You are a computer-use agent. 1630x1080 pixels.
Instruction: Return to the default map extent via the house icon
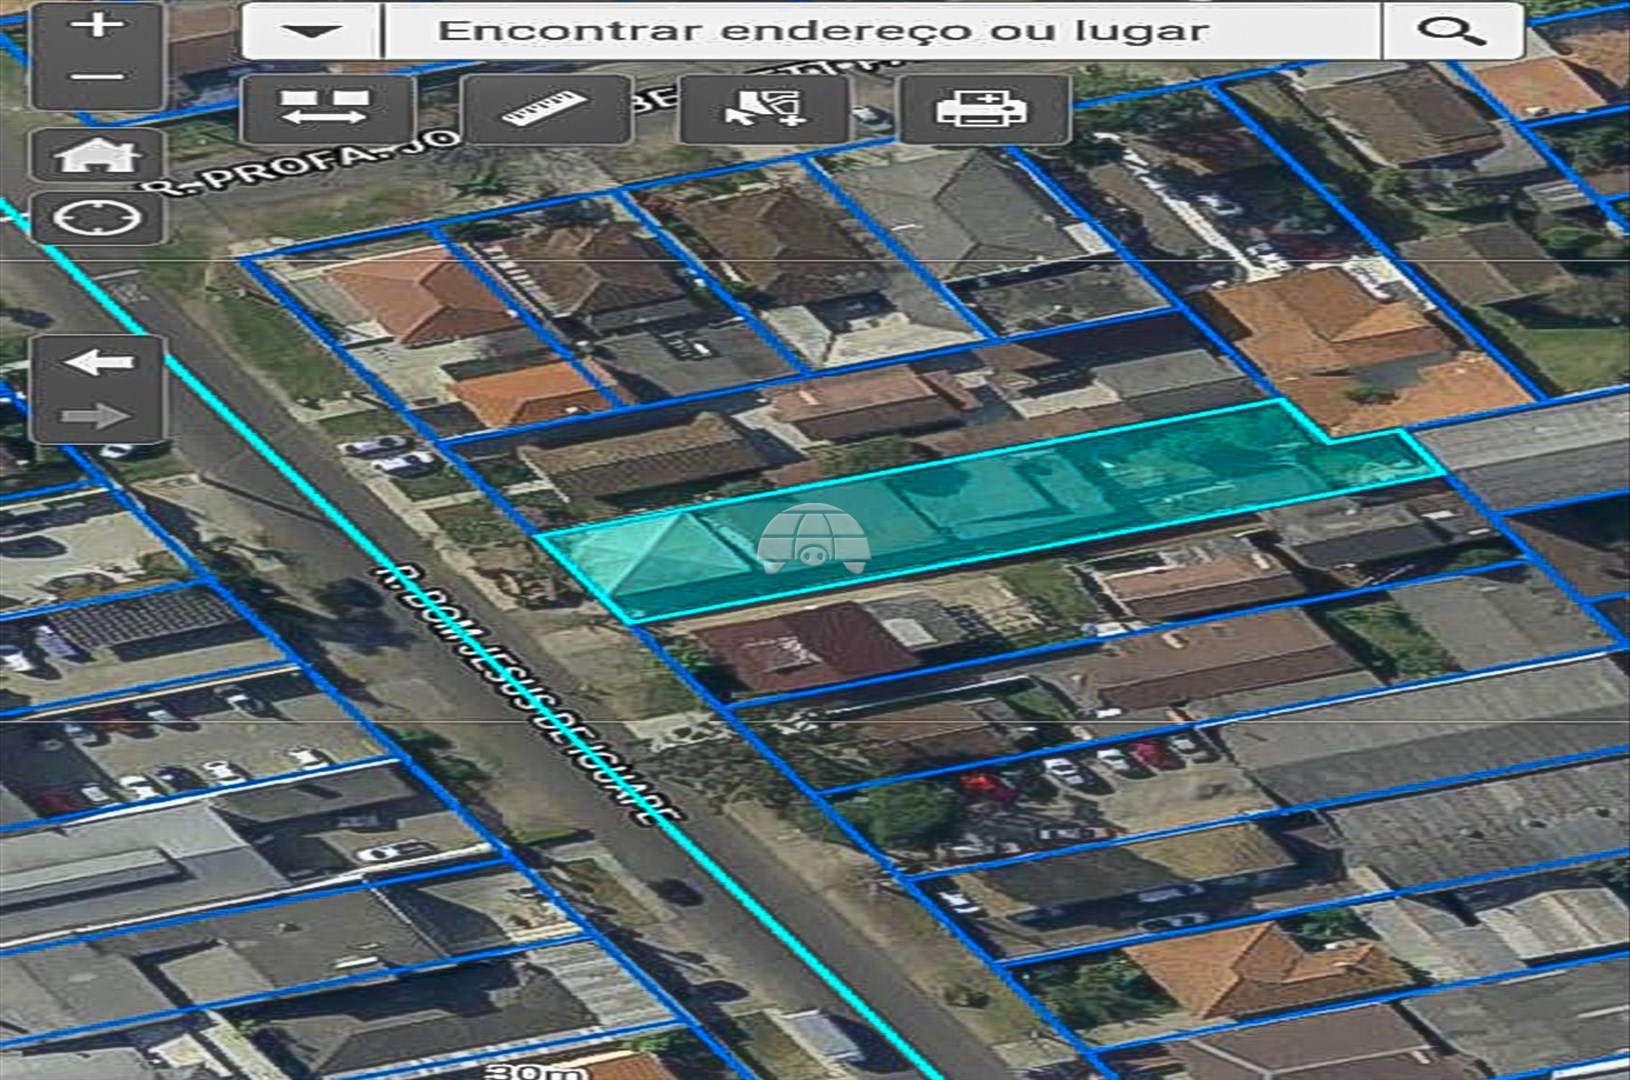click(97, 155)
